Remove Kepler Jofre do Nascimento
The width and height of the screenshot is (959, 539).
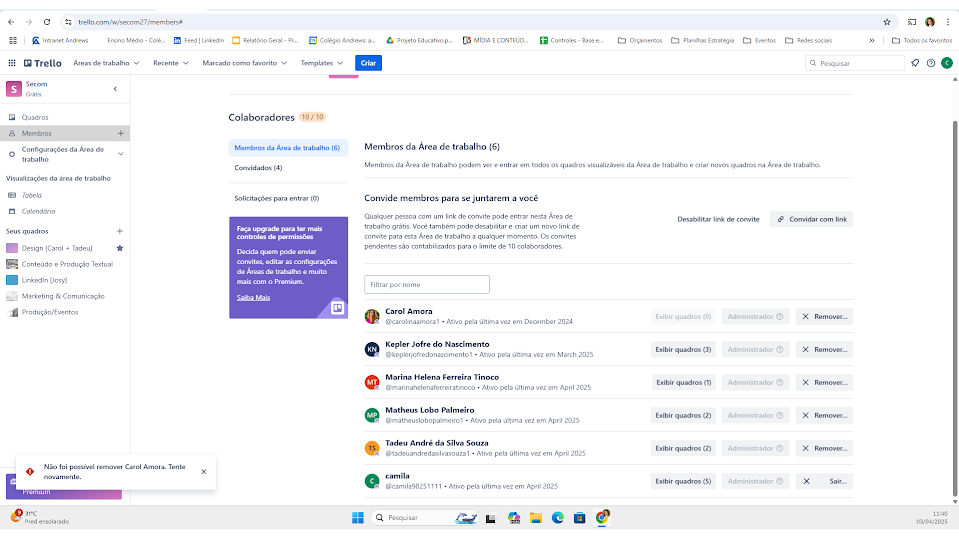[824, 349]
